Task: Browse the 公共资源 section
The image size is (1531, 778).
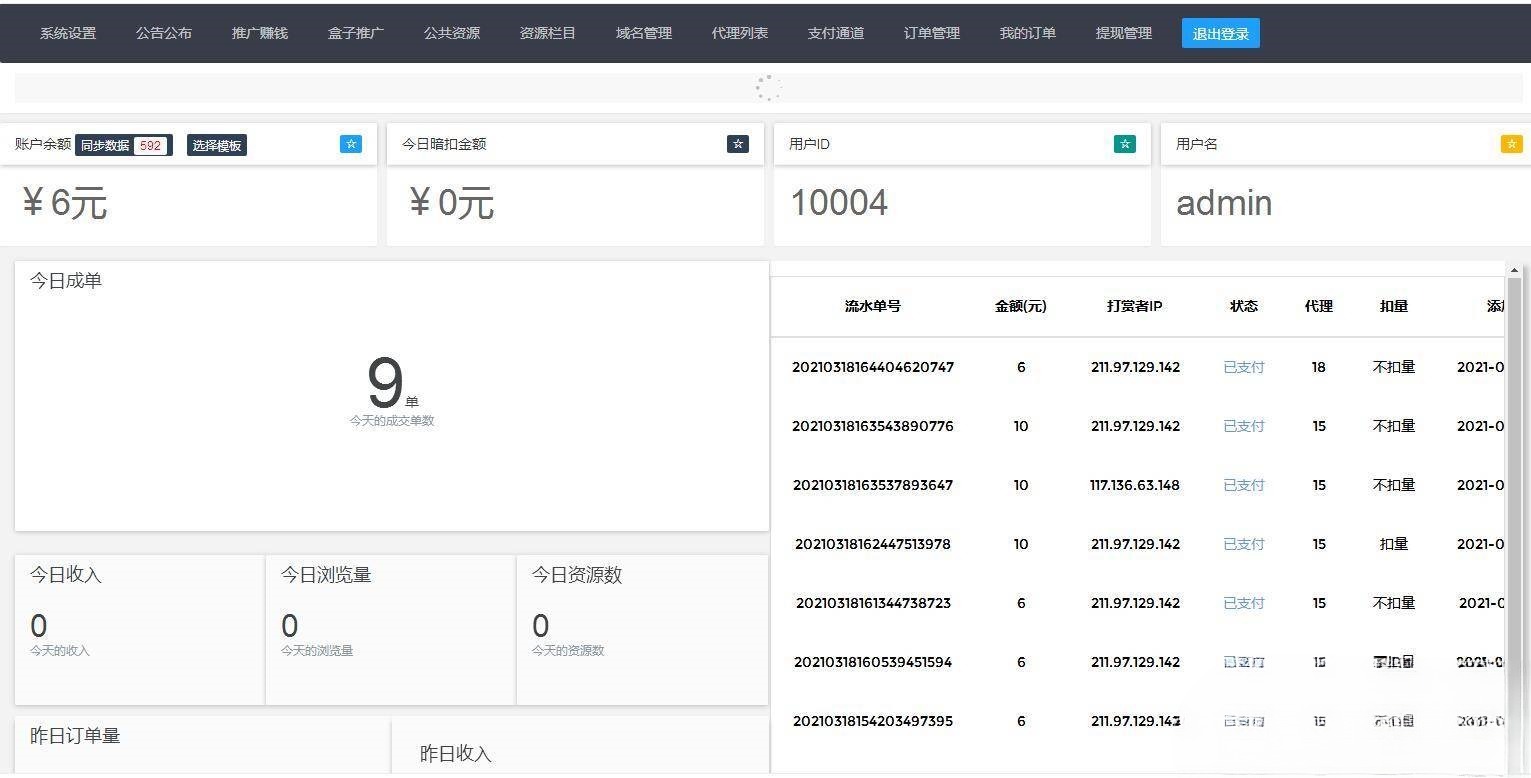Action: tap(451, 33)
